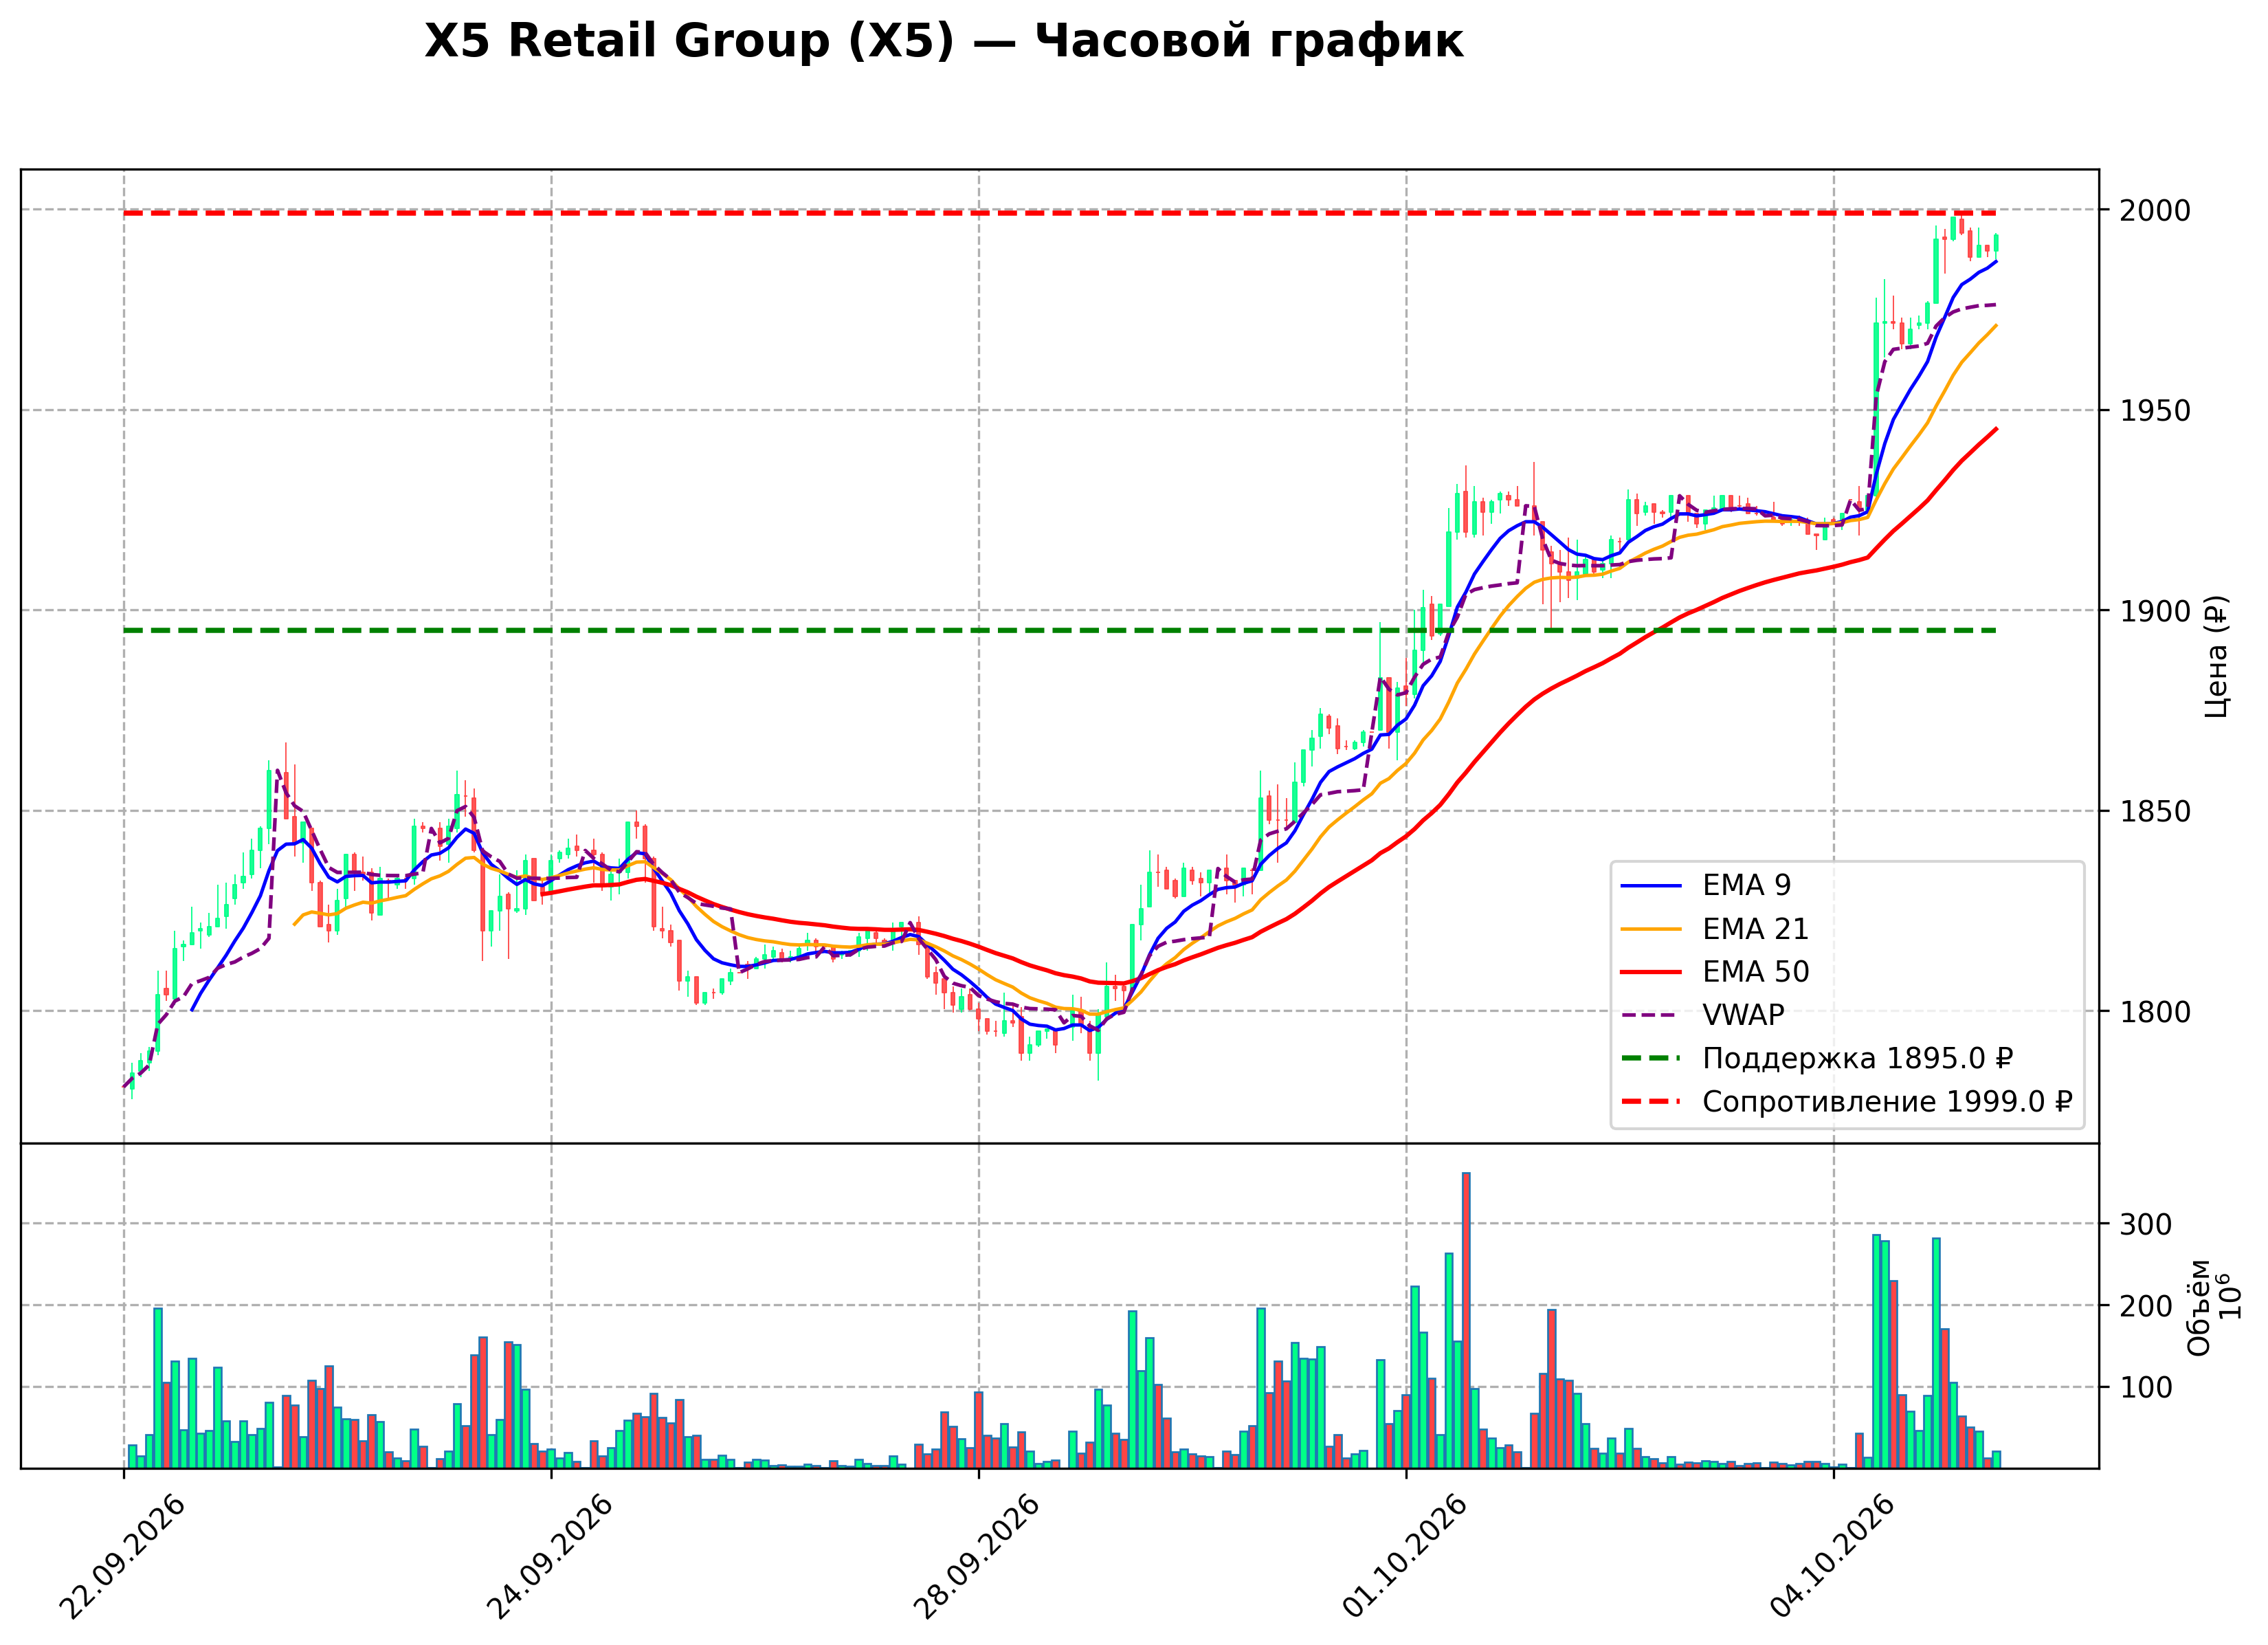
Task: Click the 1950 price axis tick
Action: [2155, 410]
